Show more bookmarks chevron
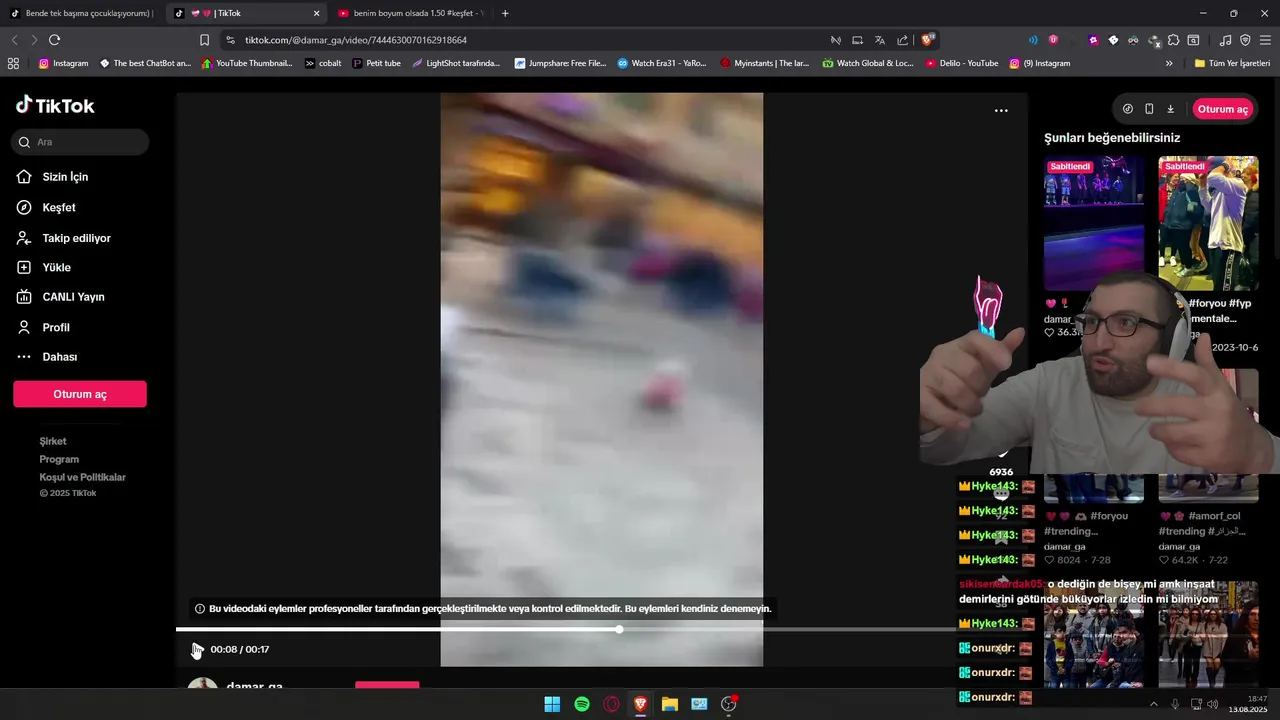 click(1169, 63)
